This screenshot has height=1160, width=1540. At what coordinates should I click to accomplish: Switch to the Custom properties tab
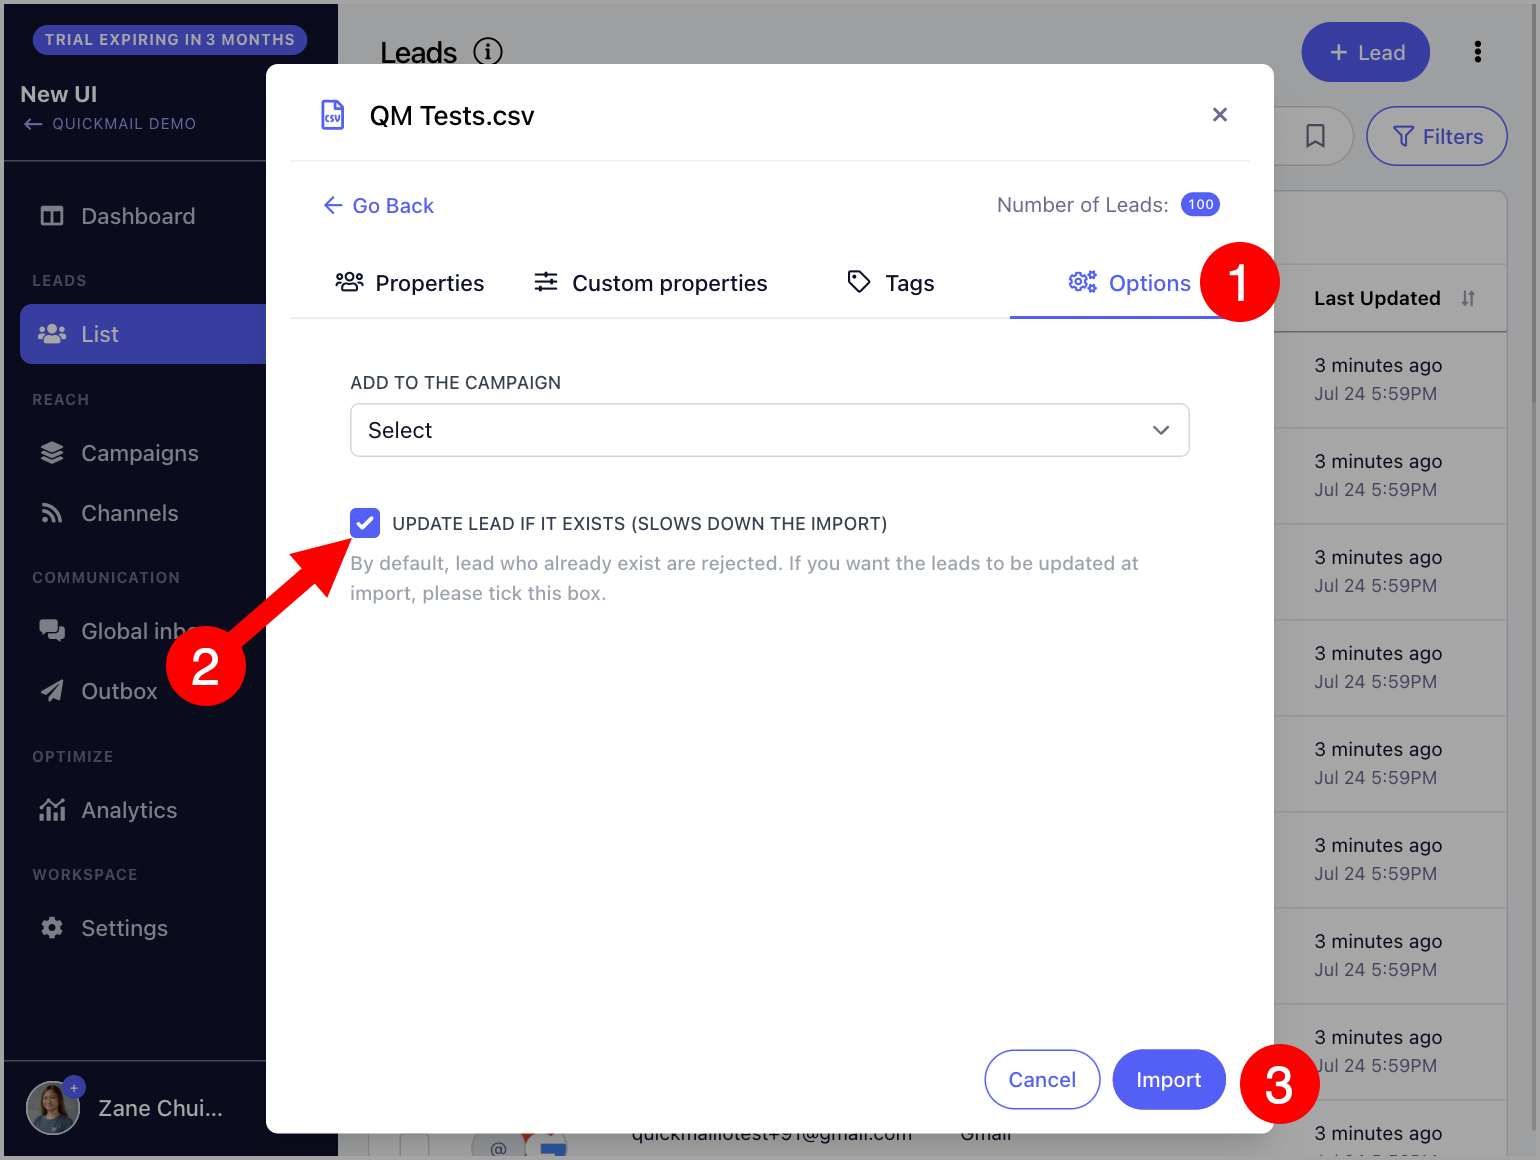click(x=651, y=283)
